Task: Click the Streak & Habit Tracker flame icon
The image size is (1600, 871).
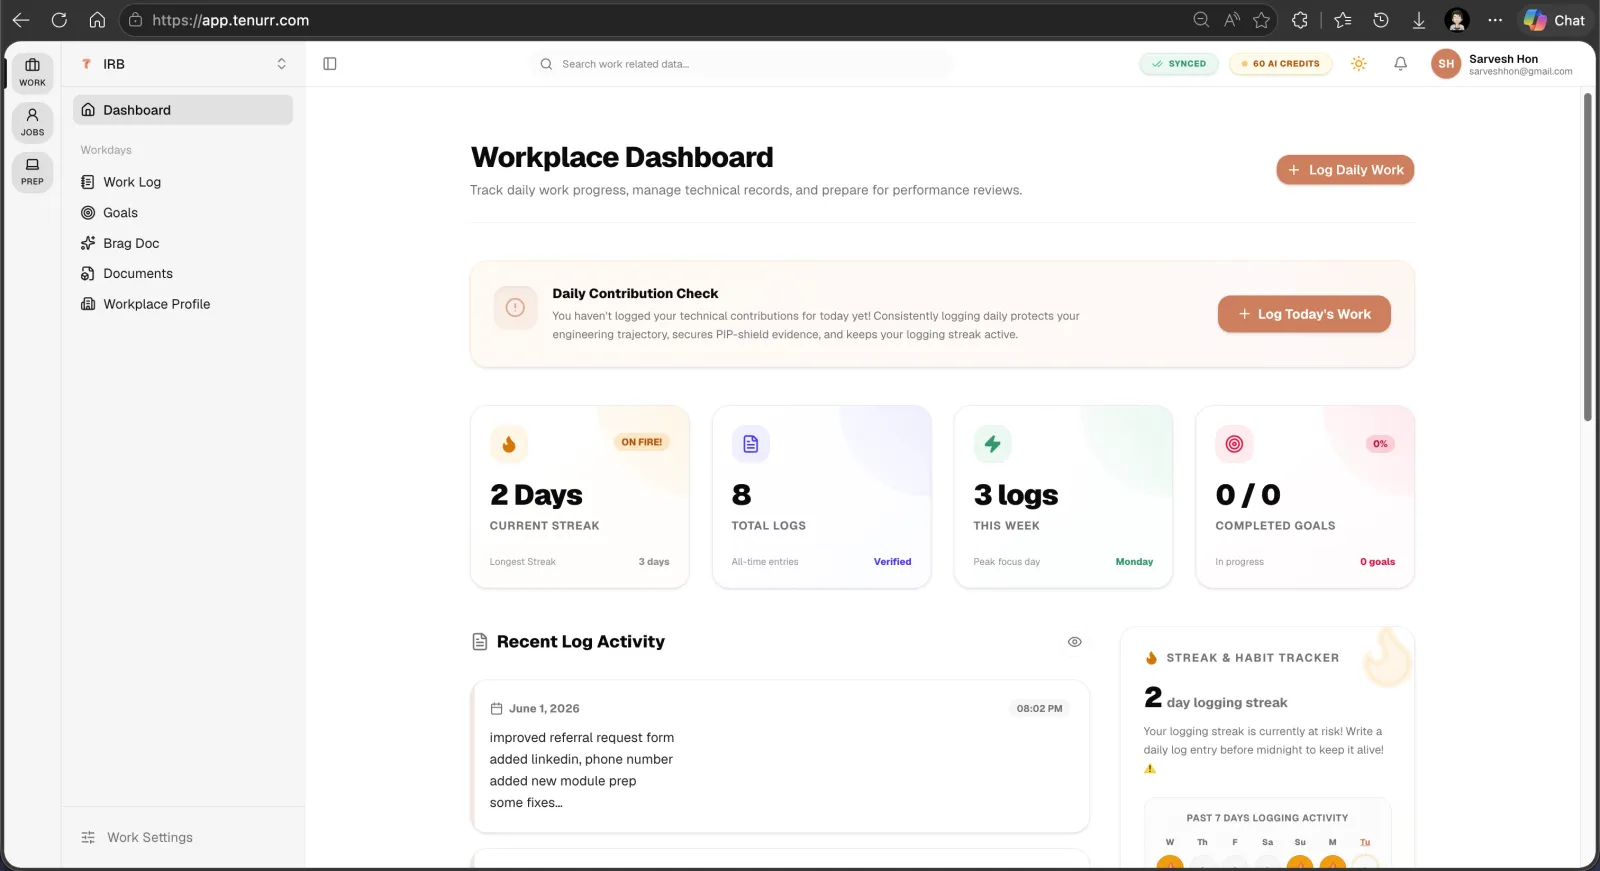Action: point(1151,658)
